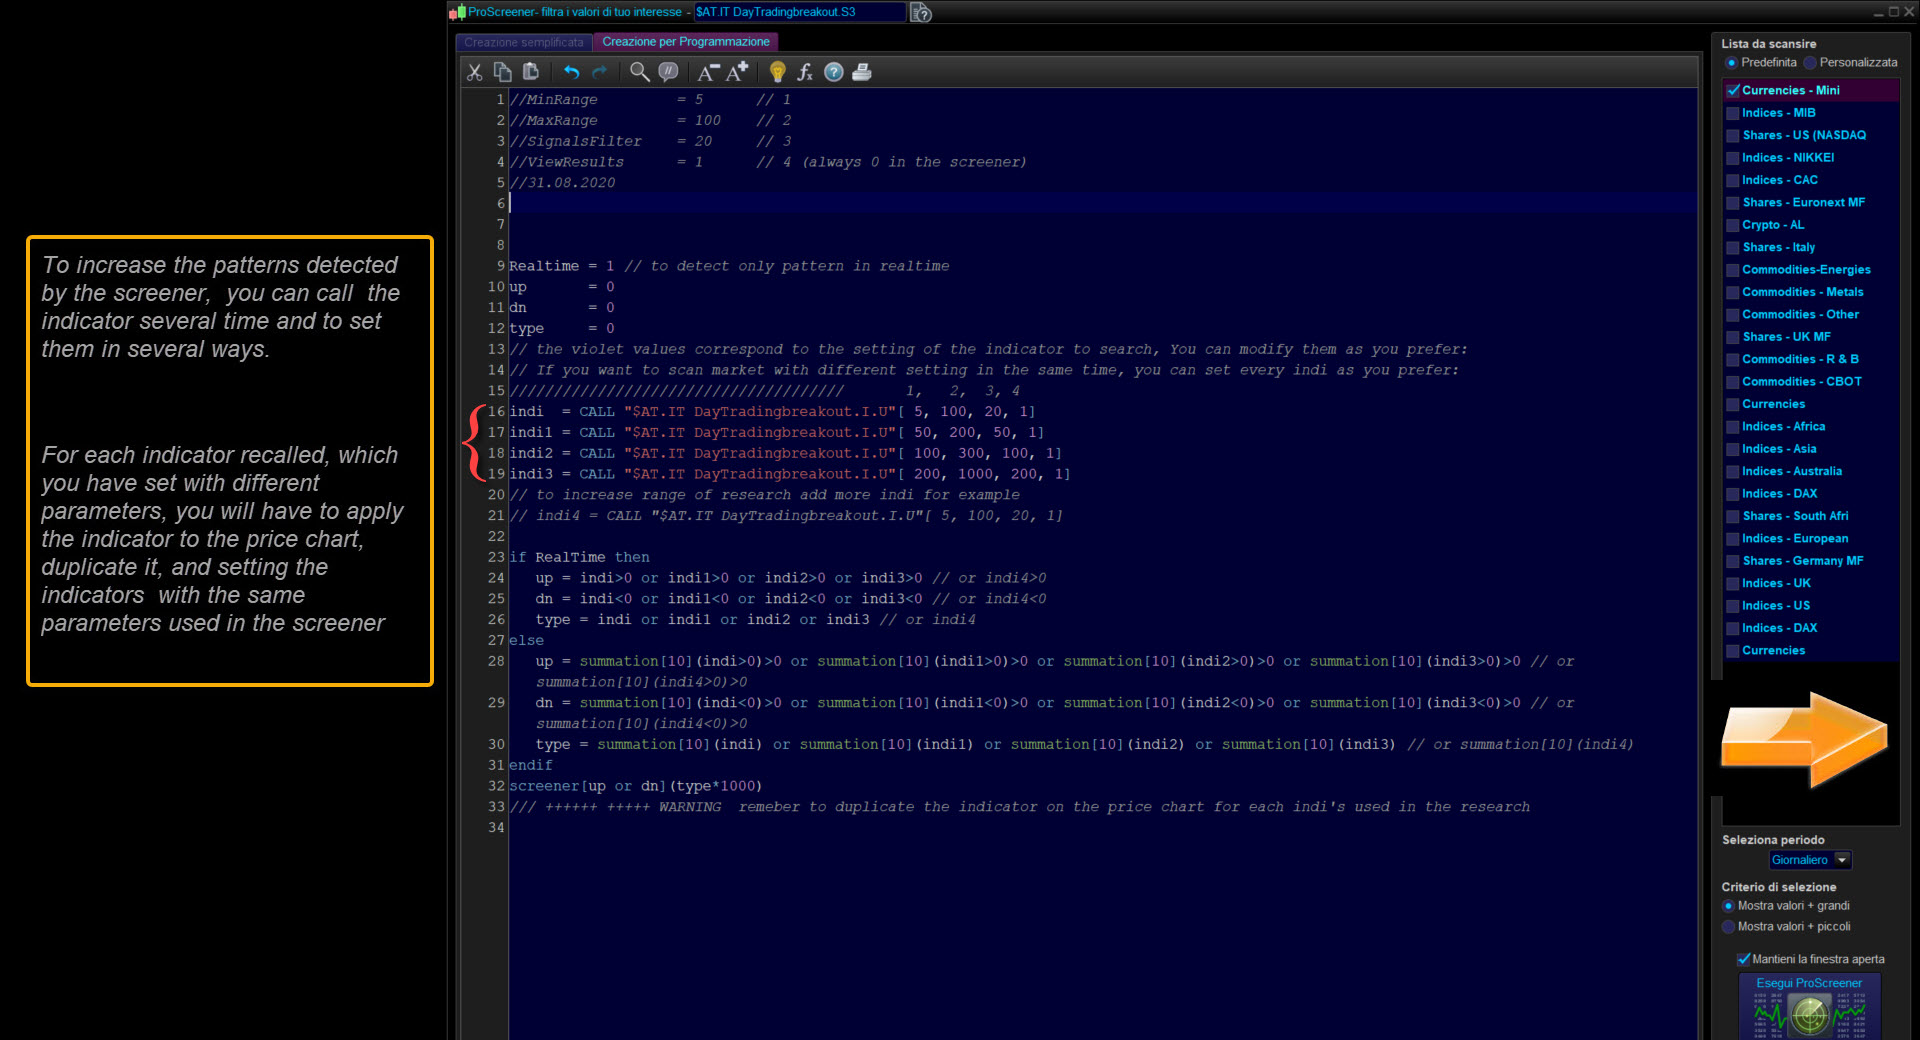The image size is (1920, 1040).
Task: Uncheck the Currencies - Mini list
Action: coord(1733,90)
